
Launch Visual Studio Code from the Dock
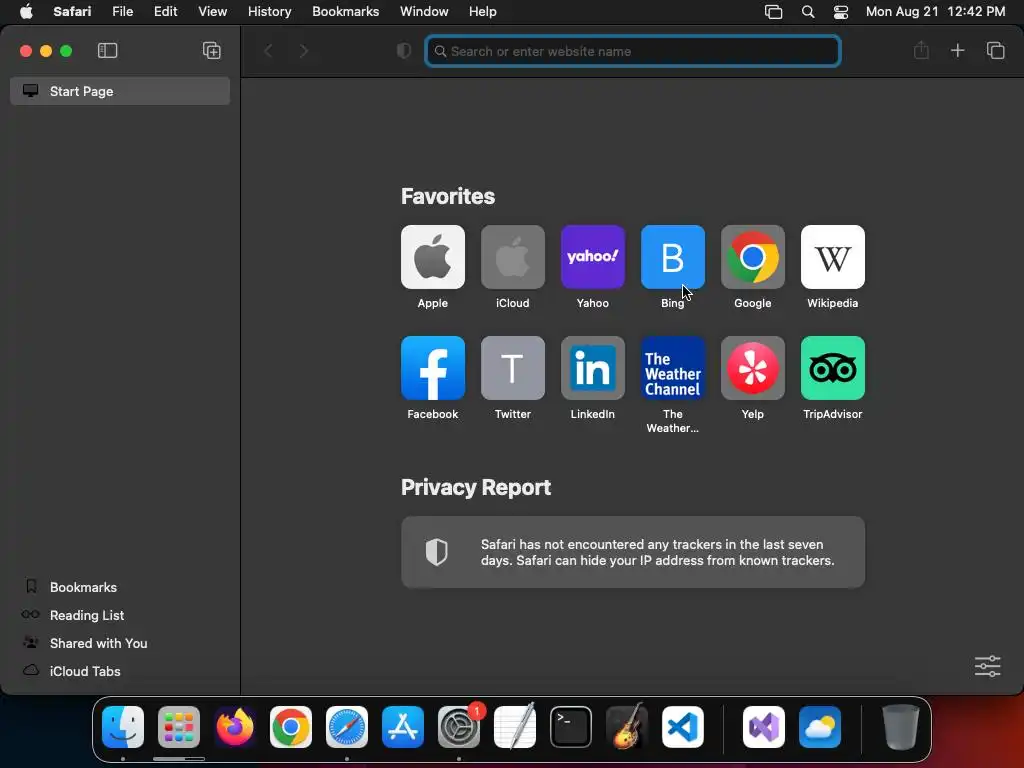[x=683, y=727]
